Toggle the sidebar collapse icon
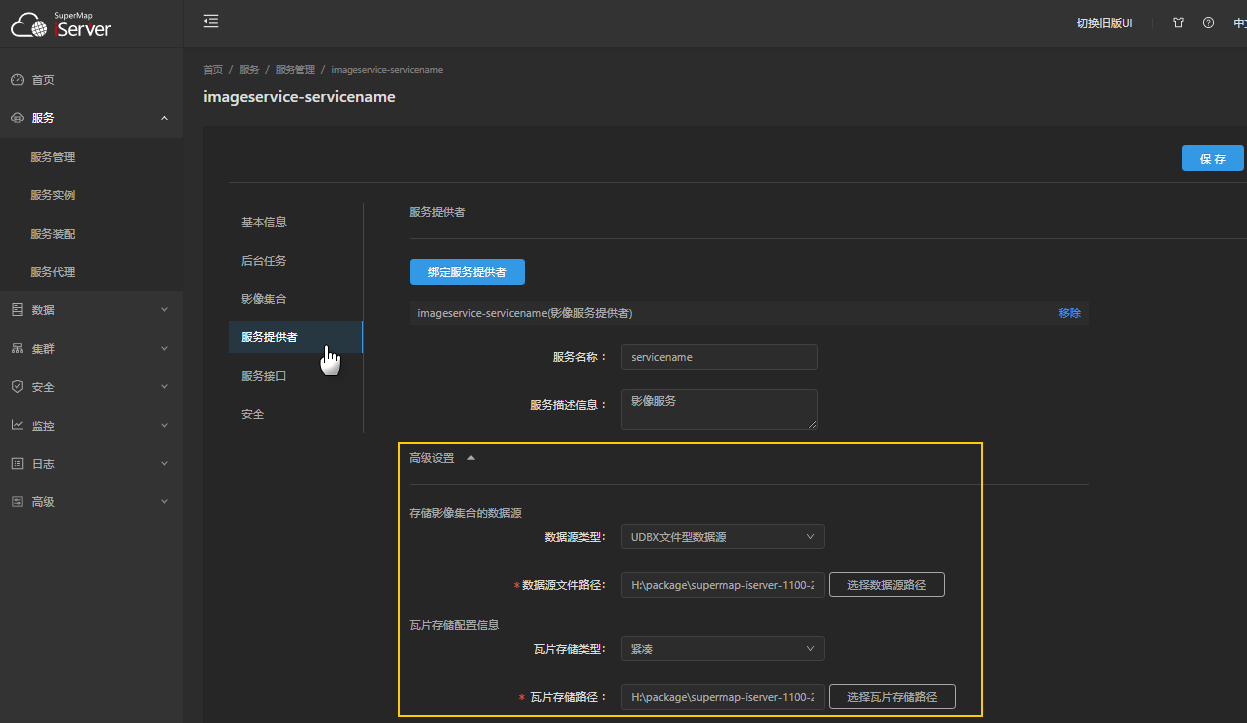The image size is (1247, 723). 211,22
